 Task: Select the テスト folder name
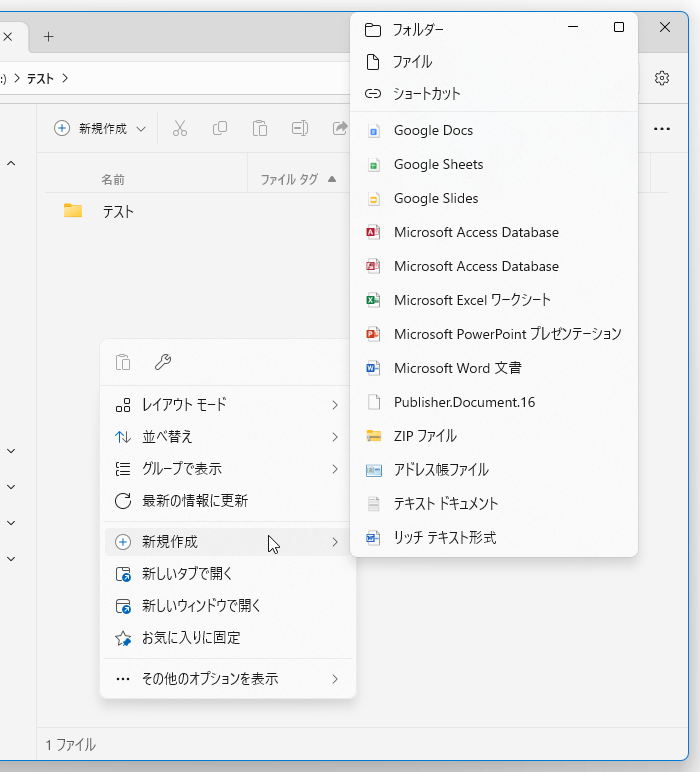point(118,212)
